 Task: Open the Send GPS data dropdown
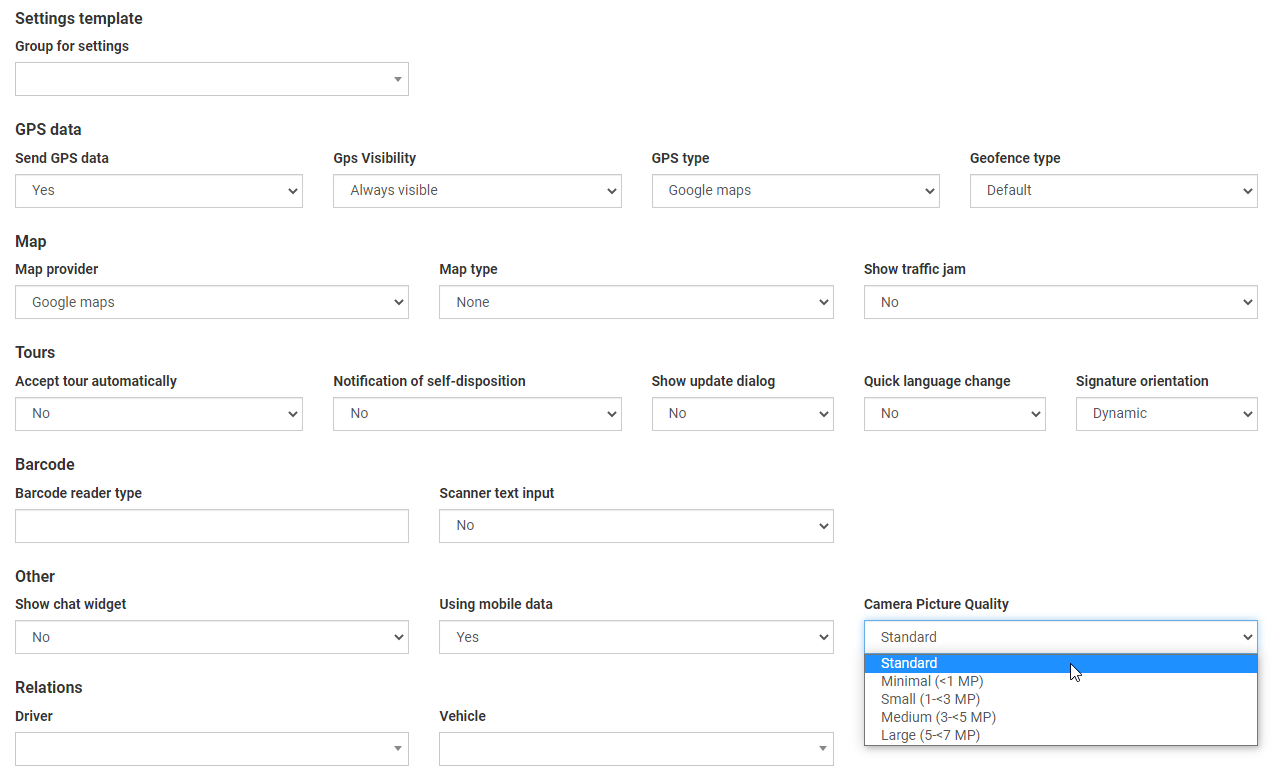pos(158,191)
